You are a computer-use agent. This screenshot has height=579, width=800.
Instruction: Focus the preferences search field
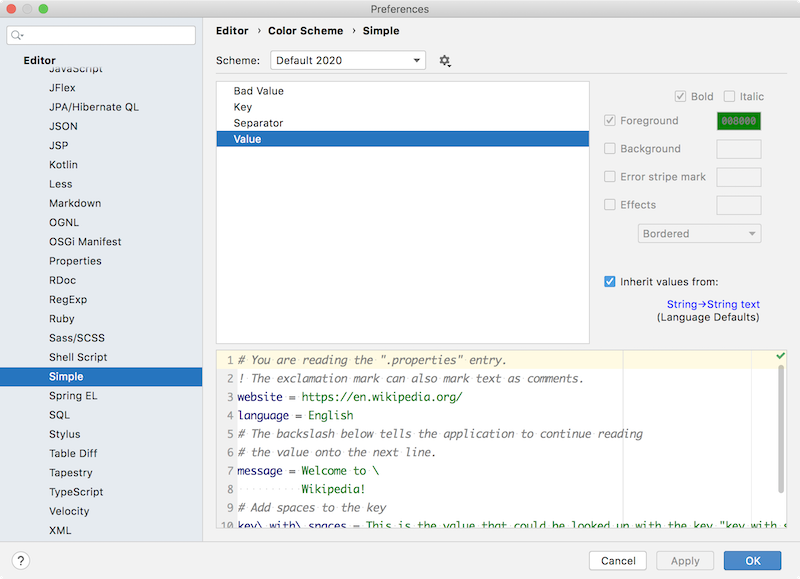pyautogui.click(x=105, y=36)
